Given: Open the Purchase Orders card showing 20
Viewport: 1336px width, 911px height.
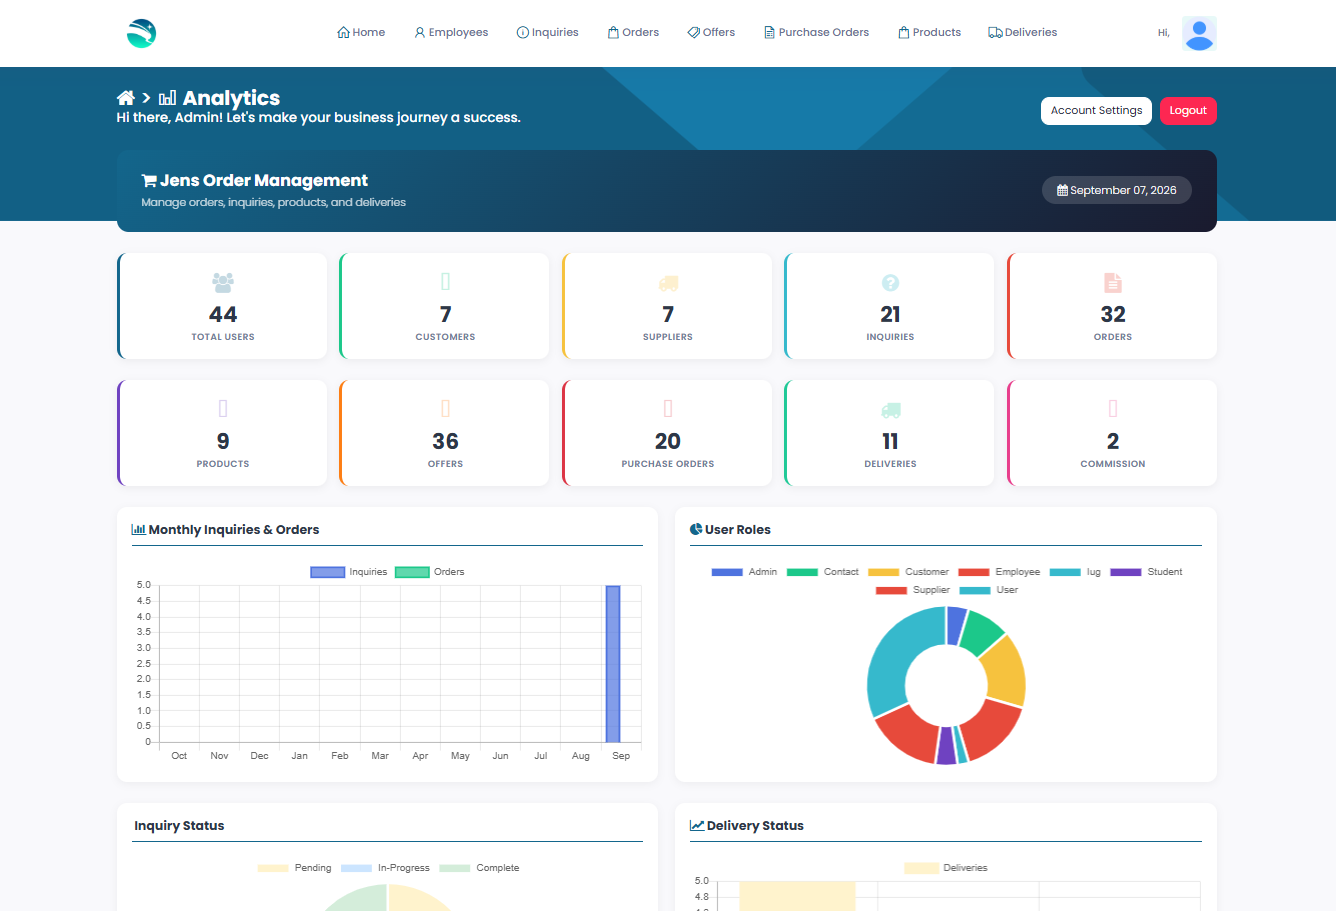Looking at the screenshot, I should point(667,433).
